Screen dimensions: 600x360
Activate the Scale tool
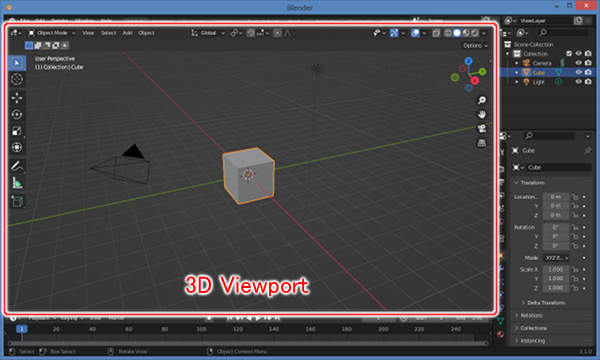click(x=17, y=131)
